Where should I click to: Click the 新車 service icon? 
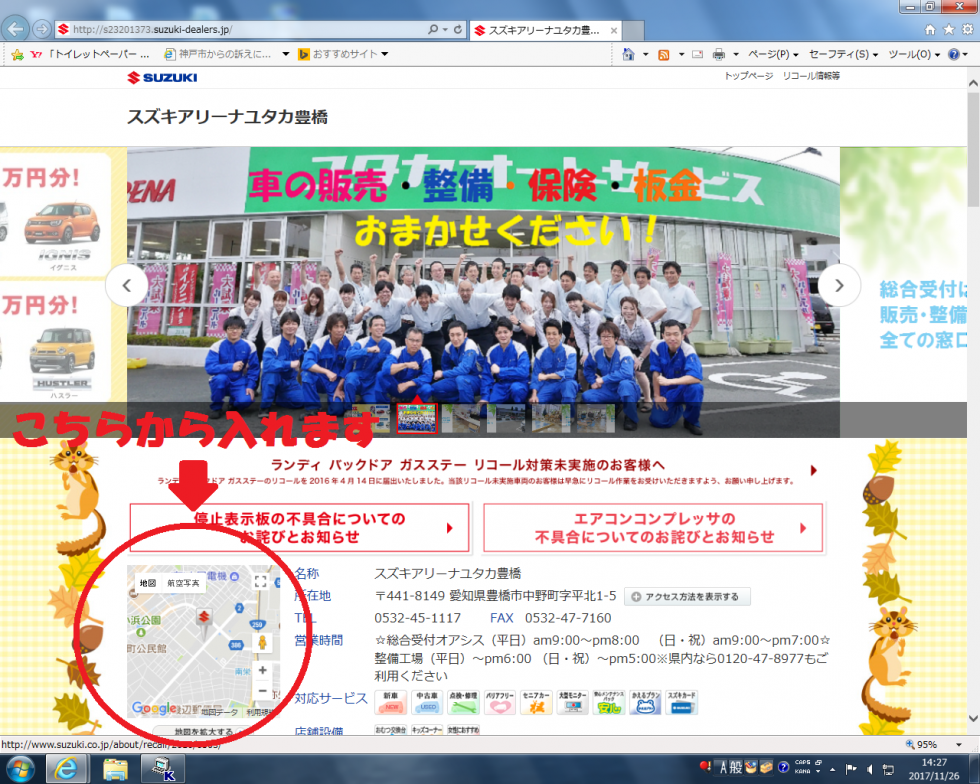[x=391, y=703]
